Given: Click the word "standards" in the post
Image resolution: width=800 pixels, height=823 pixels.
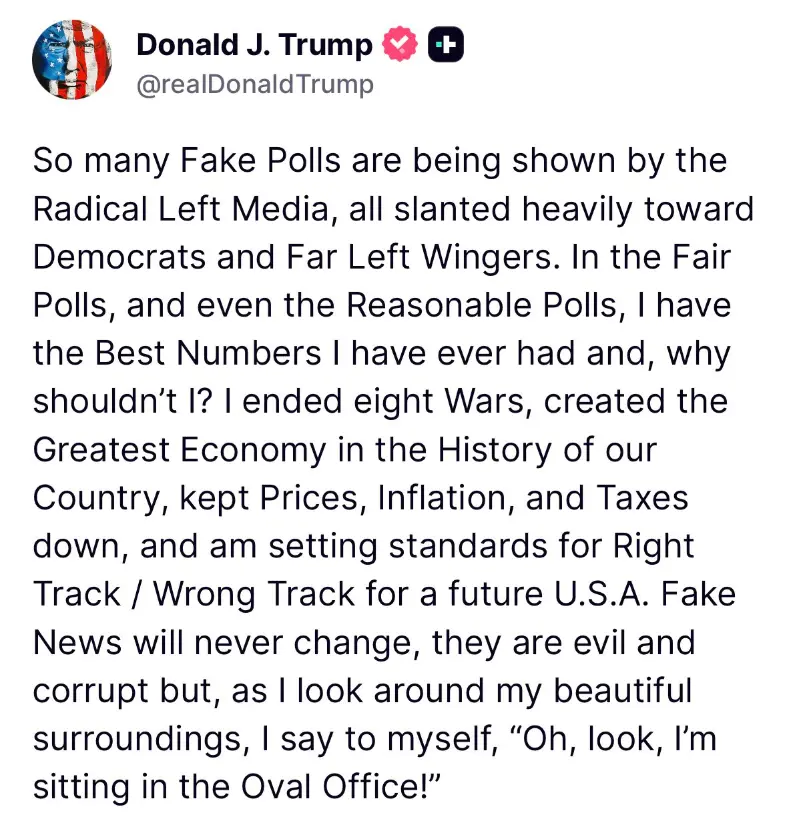Looking at the screenshot, I should pyautogui.click(x=463, y=546).
